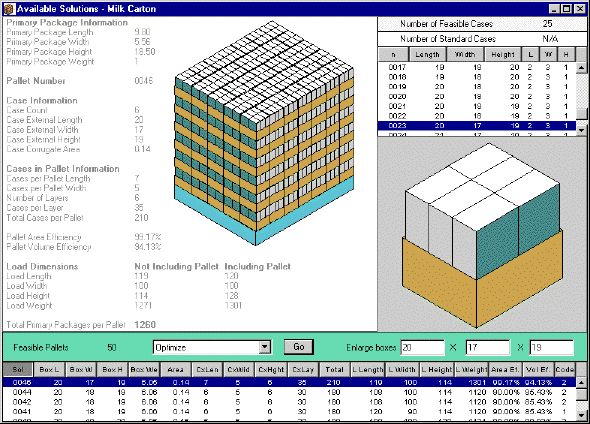This screenshot has width=590, height=424.
Task: Click the Vol Ef. column header
Action: click(x=538, y=369)
